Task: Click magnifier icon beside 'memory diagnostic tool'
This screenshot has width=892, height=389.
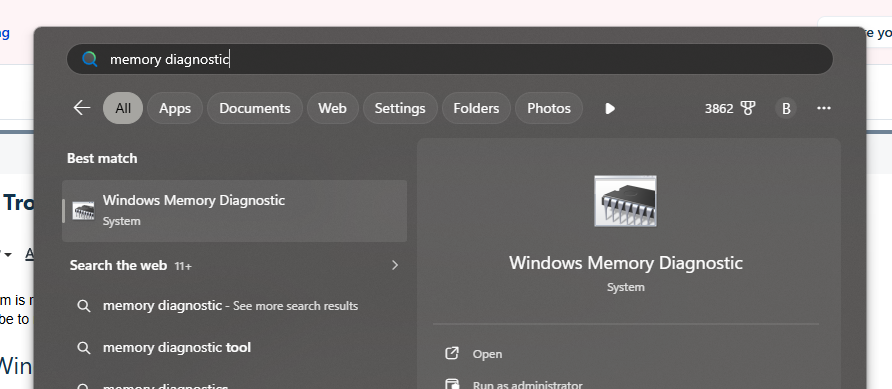Action: (x=84, y=347)
